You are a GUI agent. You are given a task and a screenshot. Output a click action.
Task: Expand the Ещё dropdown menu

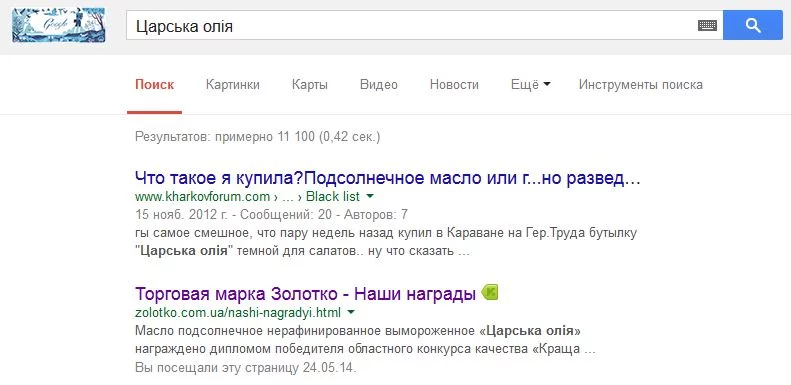[530, 84]
